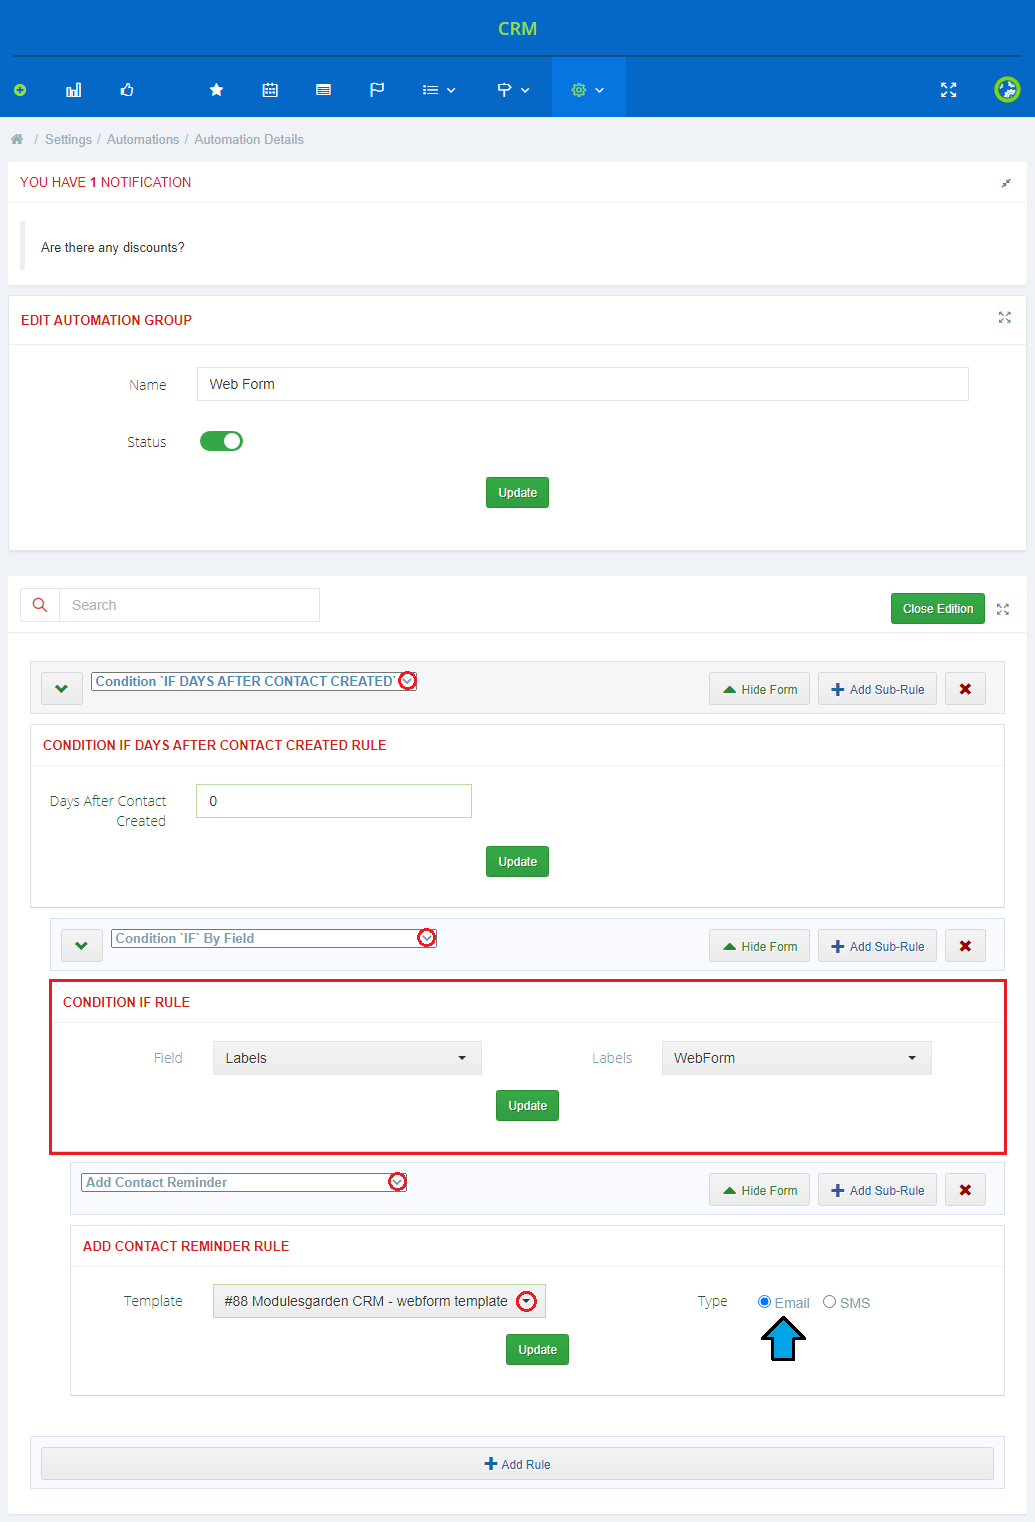The image size is (1035, 1522).
Task: Click the thumbs-up icon in navbar
Action: pyautogui.click(x=127, y=90)
